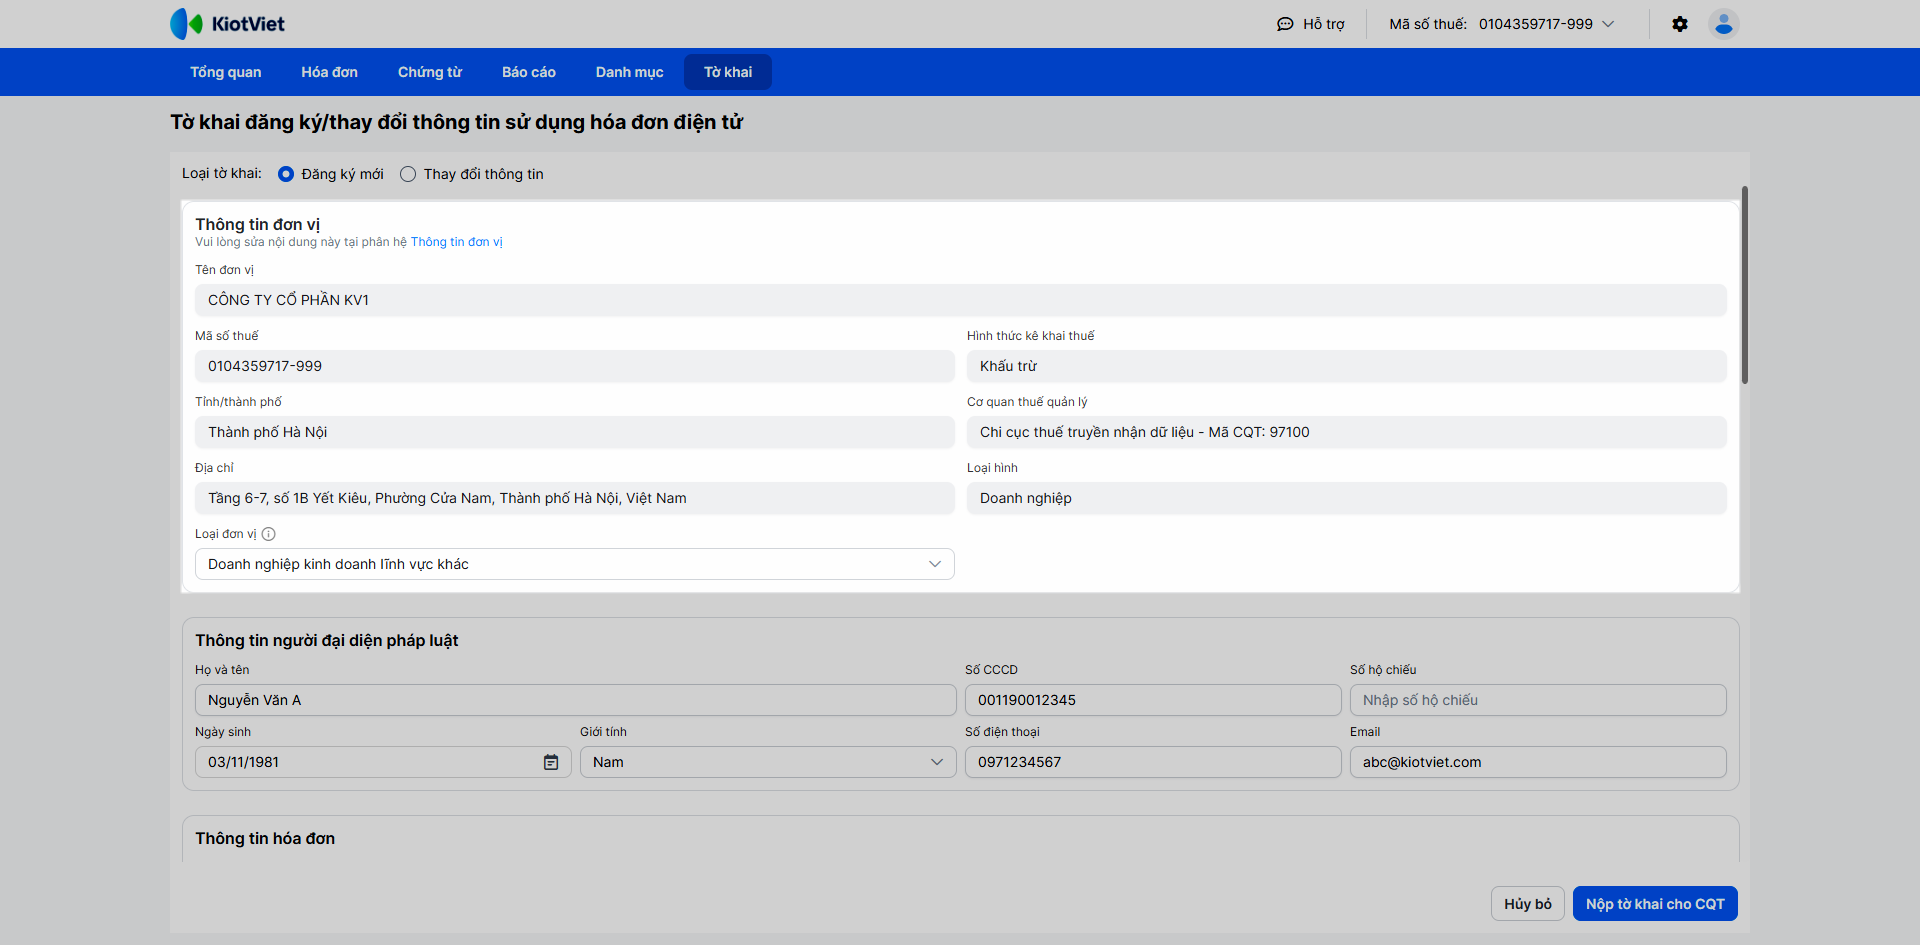The image size is (1920, 945).
Task: Open the Giới tính dropdown
Action: (x=768, y=762)
